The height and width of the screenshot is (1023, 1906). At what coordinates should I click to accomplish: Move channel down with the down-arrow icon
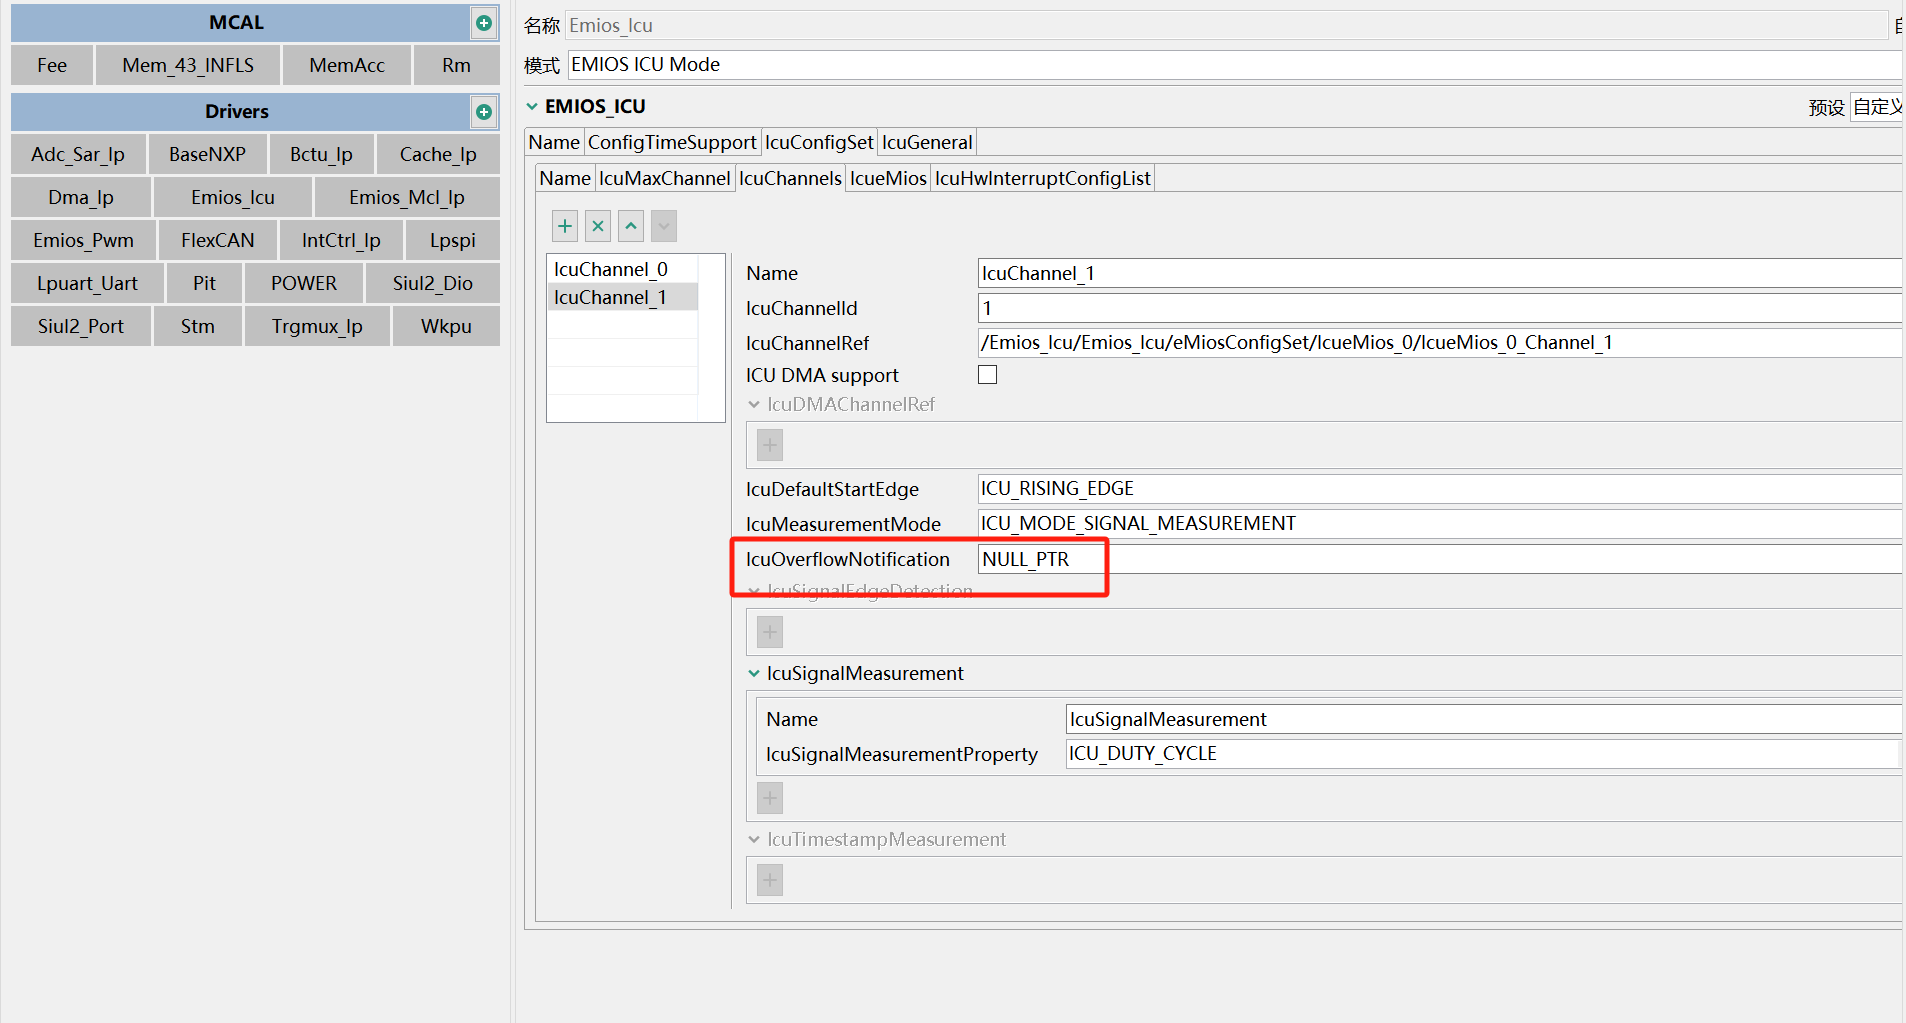click(663, 226)
